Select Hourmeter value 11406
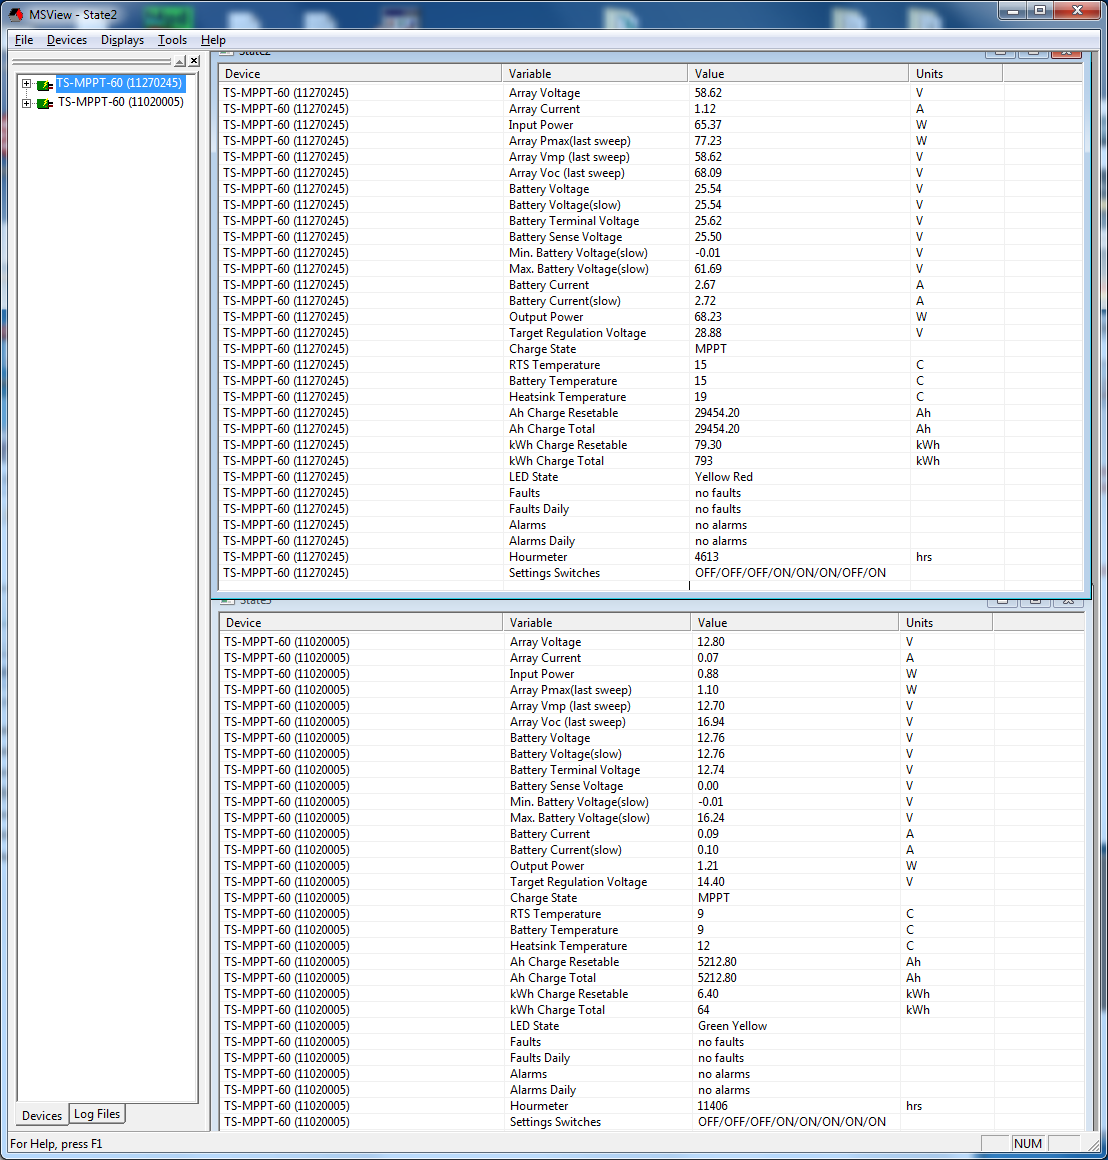Viewport: 1108px width, 1160px height. 712,1106
